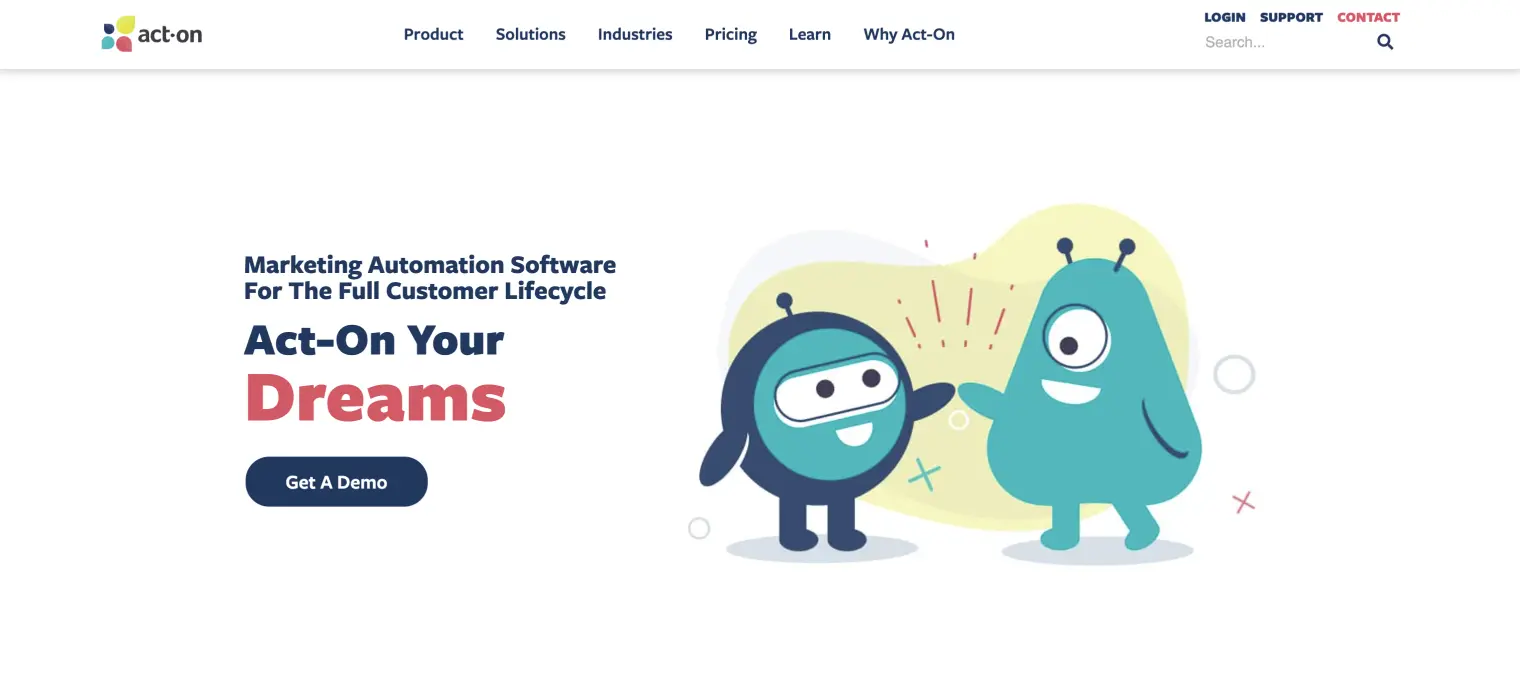Open the Learn menu item
This screenshot has height=689, width=1520.
pyautogui.click(x=809, y=34)
